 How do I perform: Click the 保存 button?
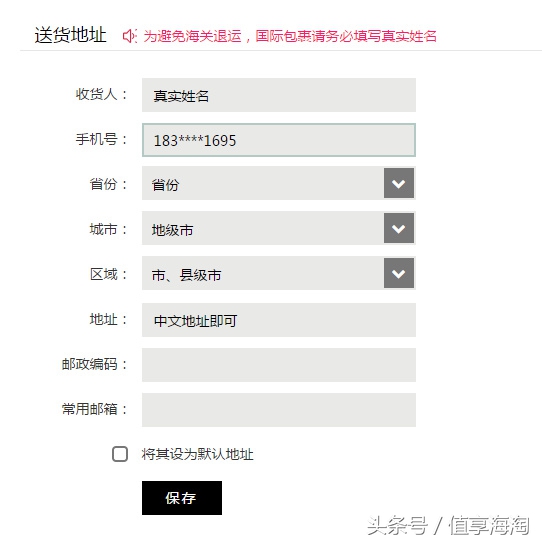(x=182, y=498)
